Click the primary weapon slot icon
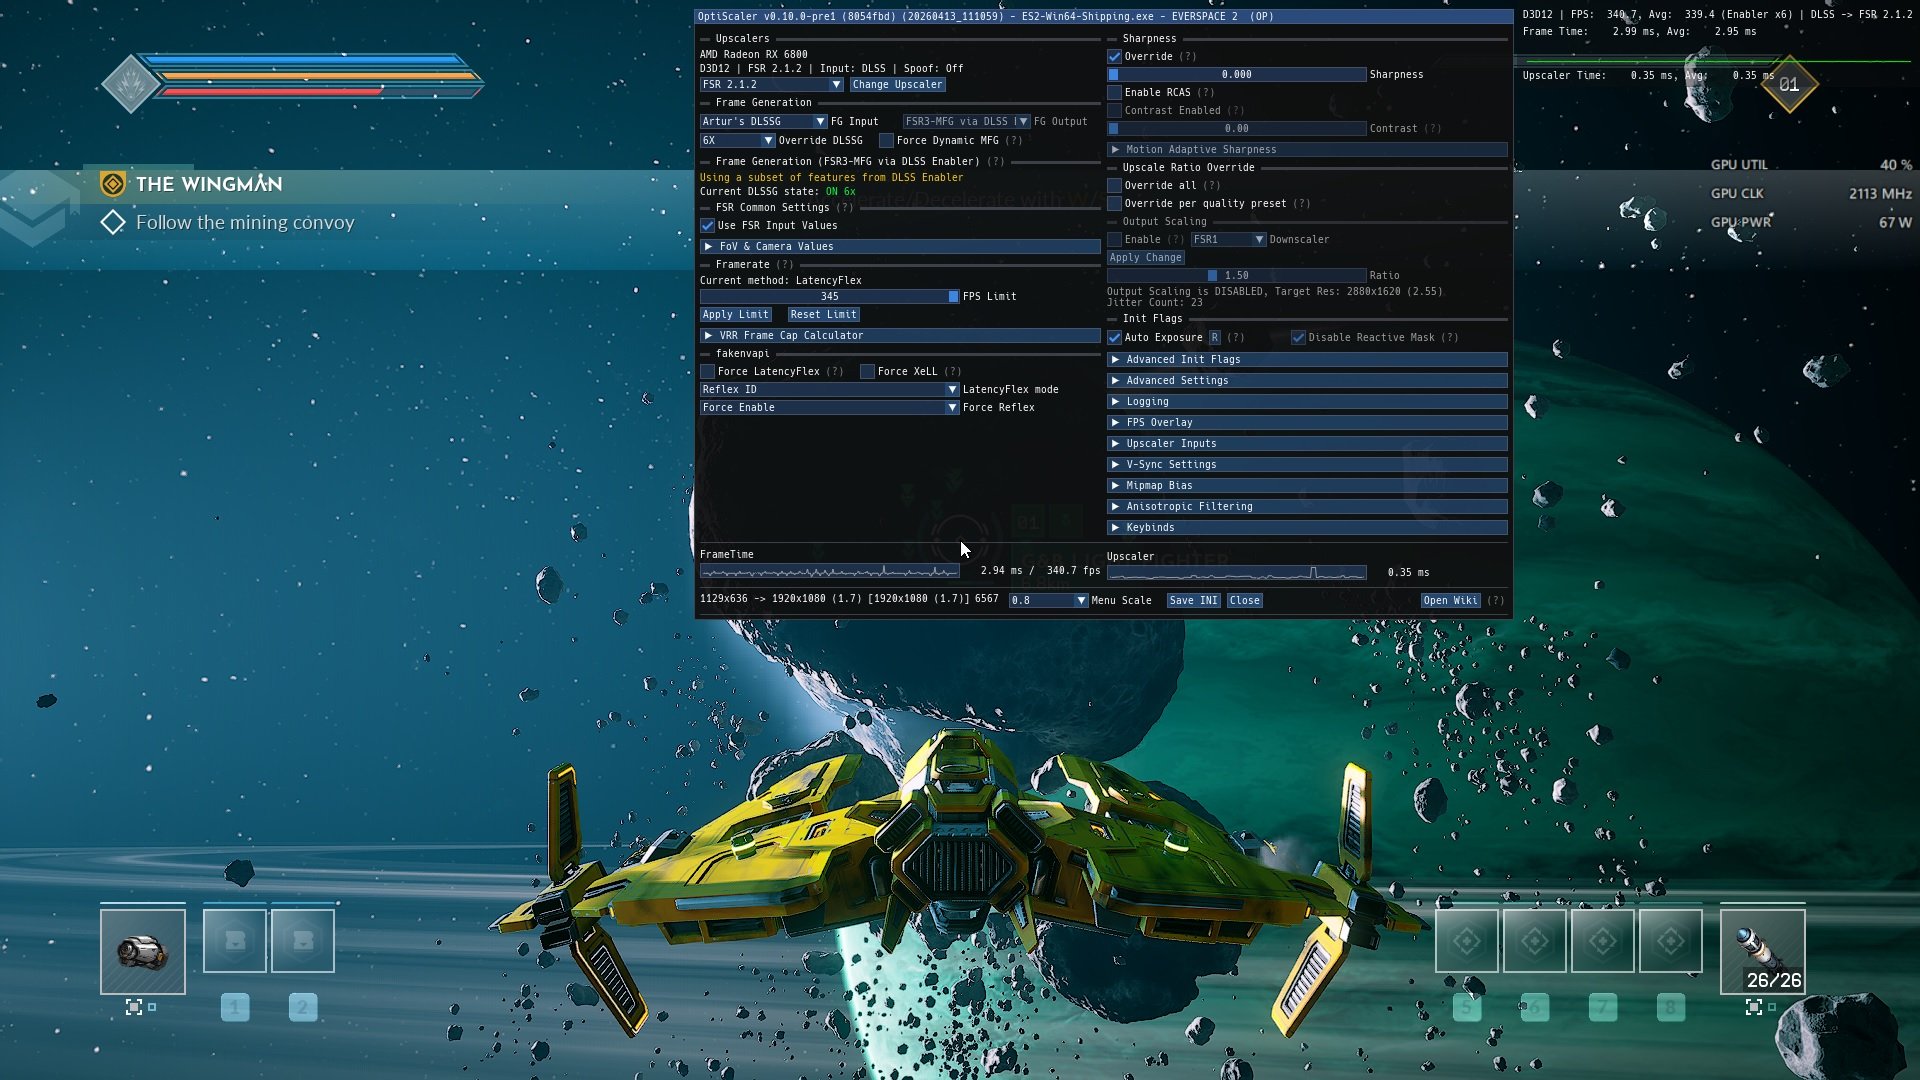The image size is (1920, 1080). click(142, 951)
